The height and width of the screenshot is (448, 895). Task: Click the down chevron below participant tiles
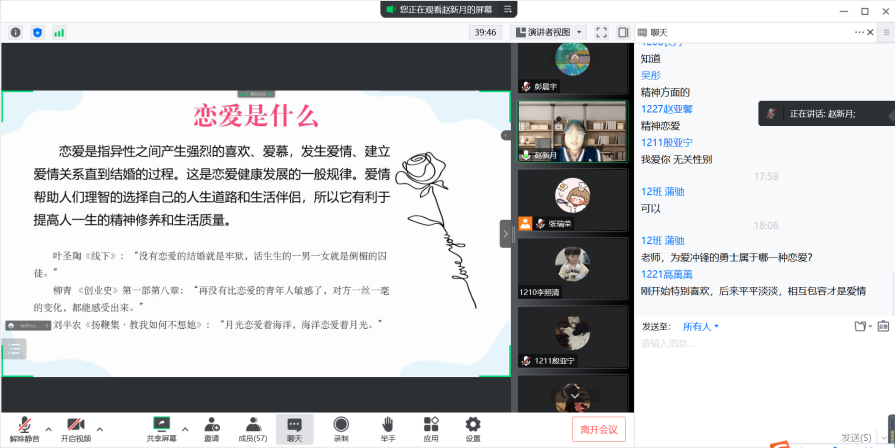coord(575,395)
